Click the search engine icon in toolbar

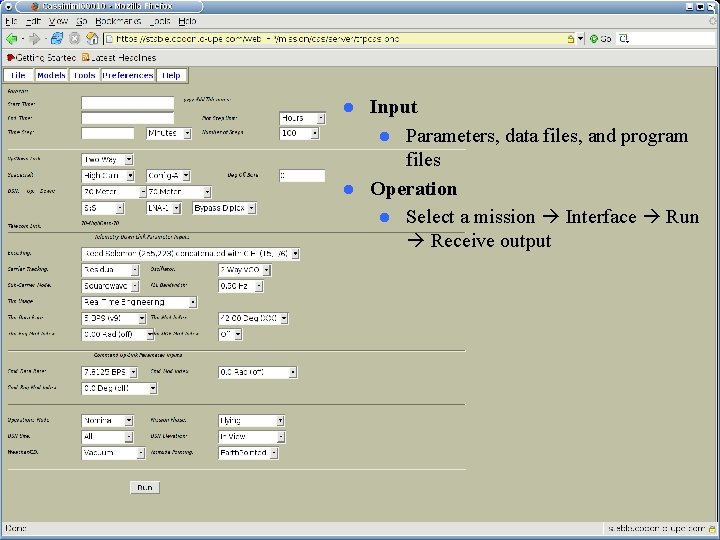pos(624,39)
